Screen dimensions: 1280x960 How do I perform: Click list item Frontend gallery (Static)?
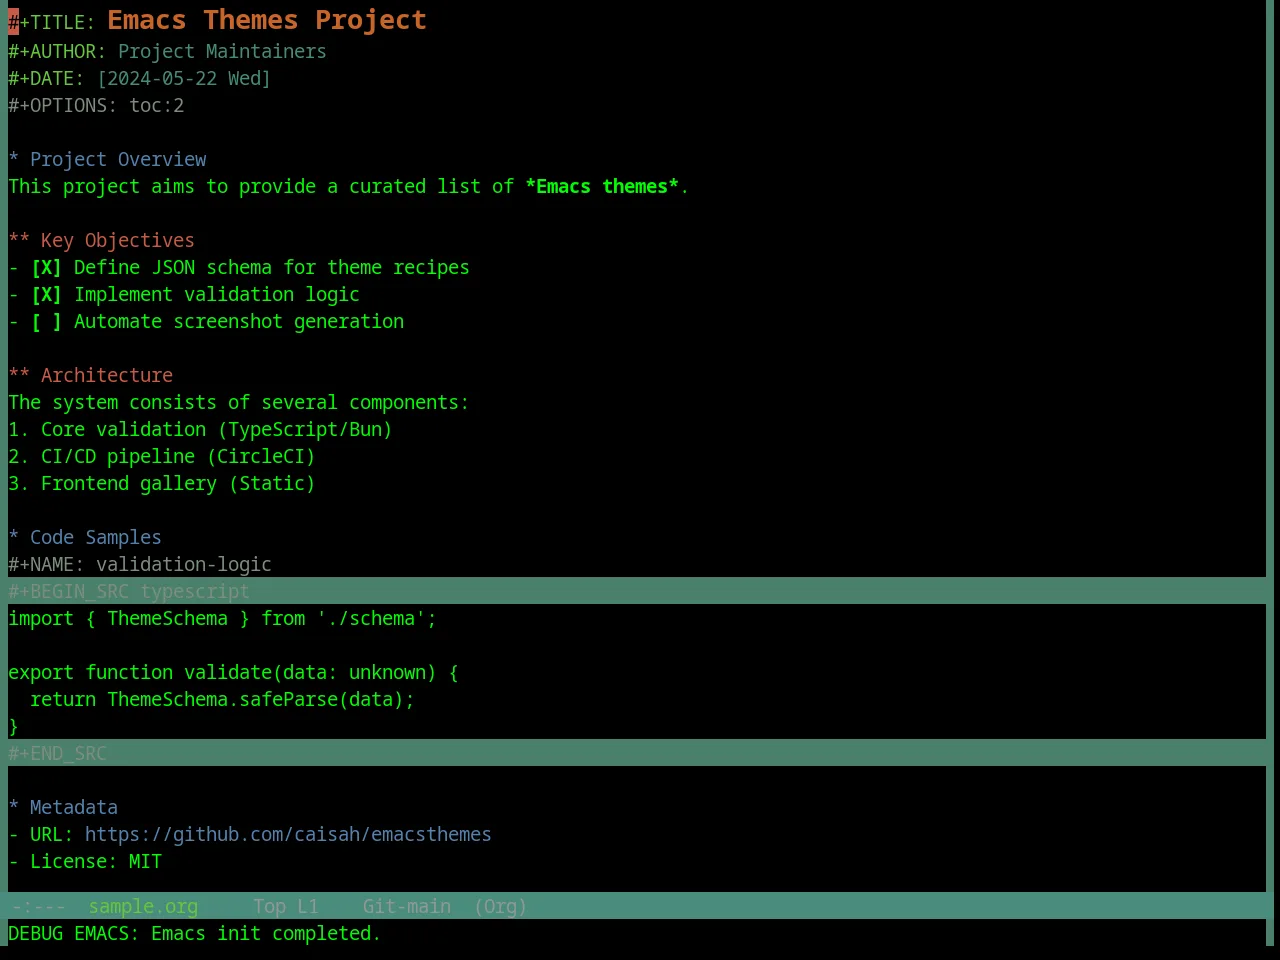(162, 484)
